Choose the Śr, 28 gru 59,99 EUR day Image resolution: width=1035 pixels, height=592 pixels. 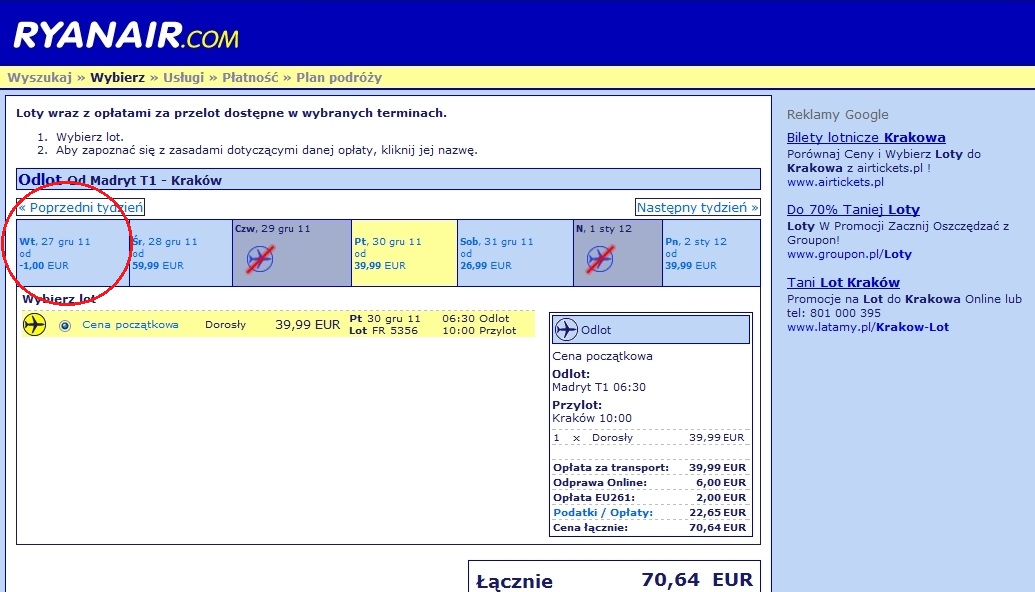(x=181, y=253)
